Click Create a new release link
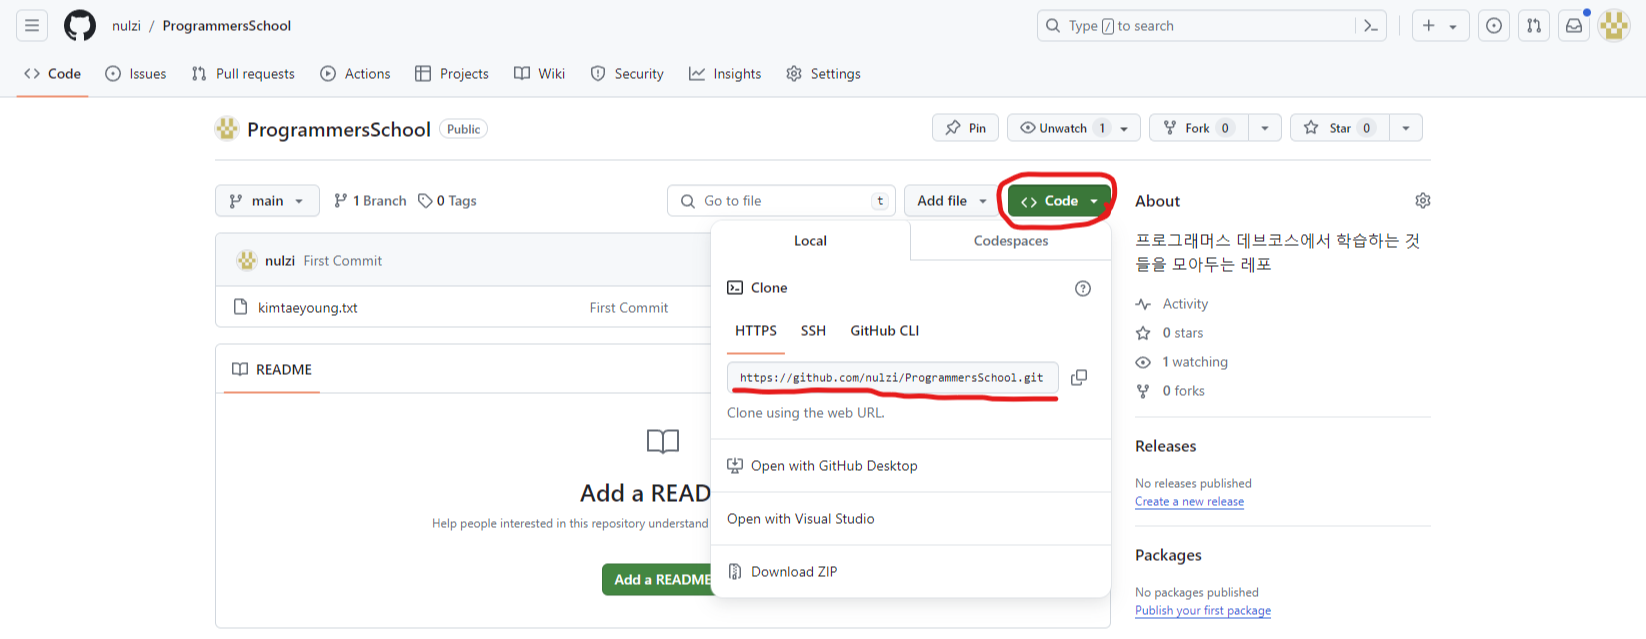 (x=1190, y=502)
